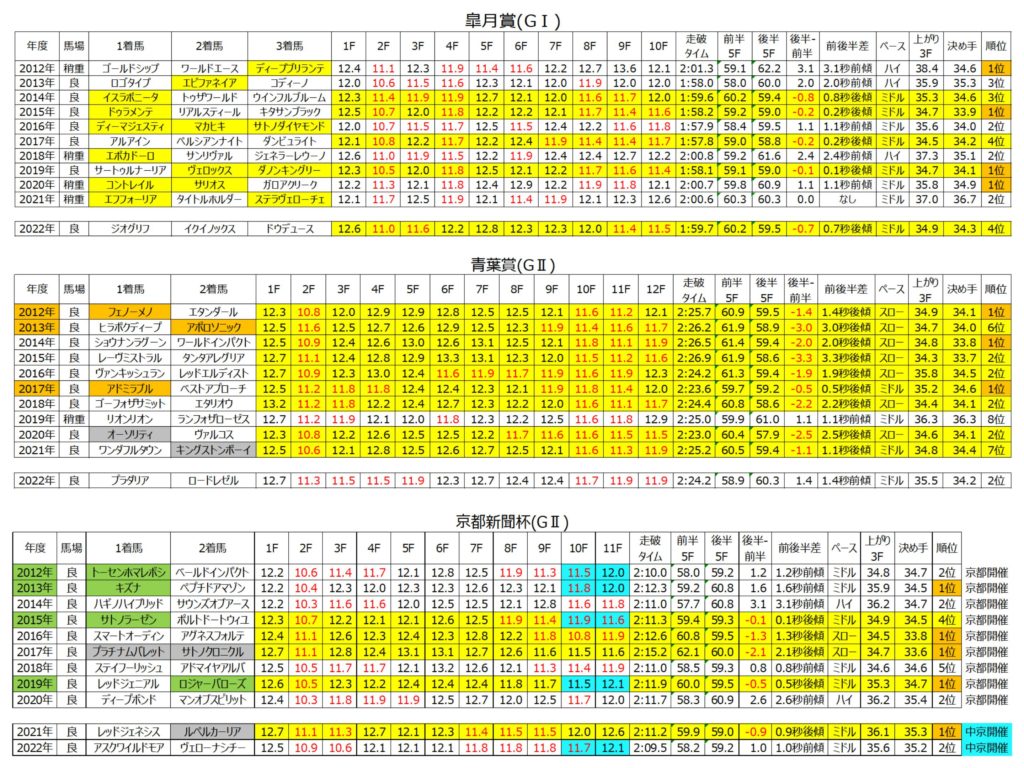Image resolution: width=1024 pixels, height=768 pixels.
Task: Click the gray ルペルカーリア cell
Action: coord(212,731)
